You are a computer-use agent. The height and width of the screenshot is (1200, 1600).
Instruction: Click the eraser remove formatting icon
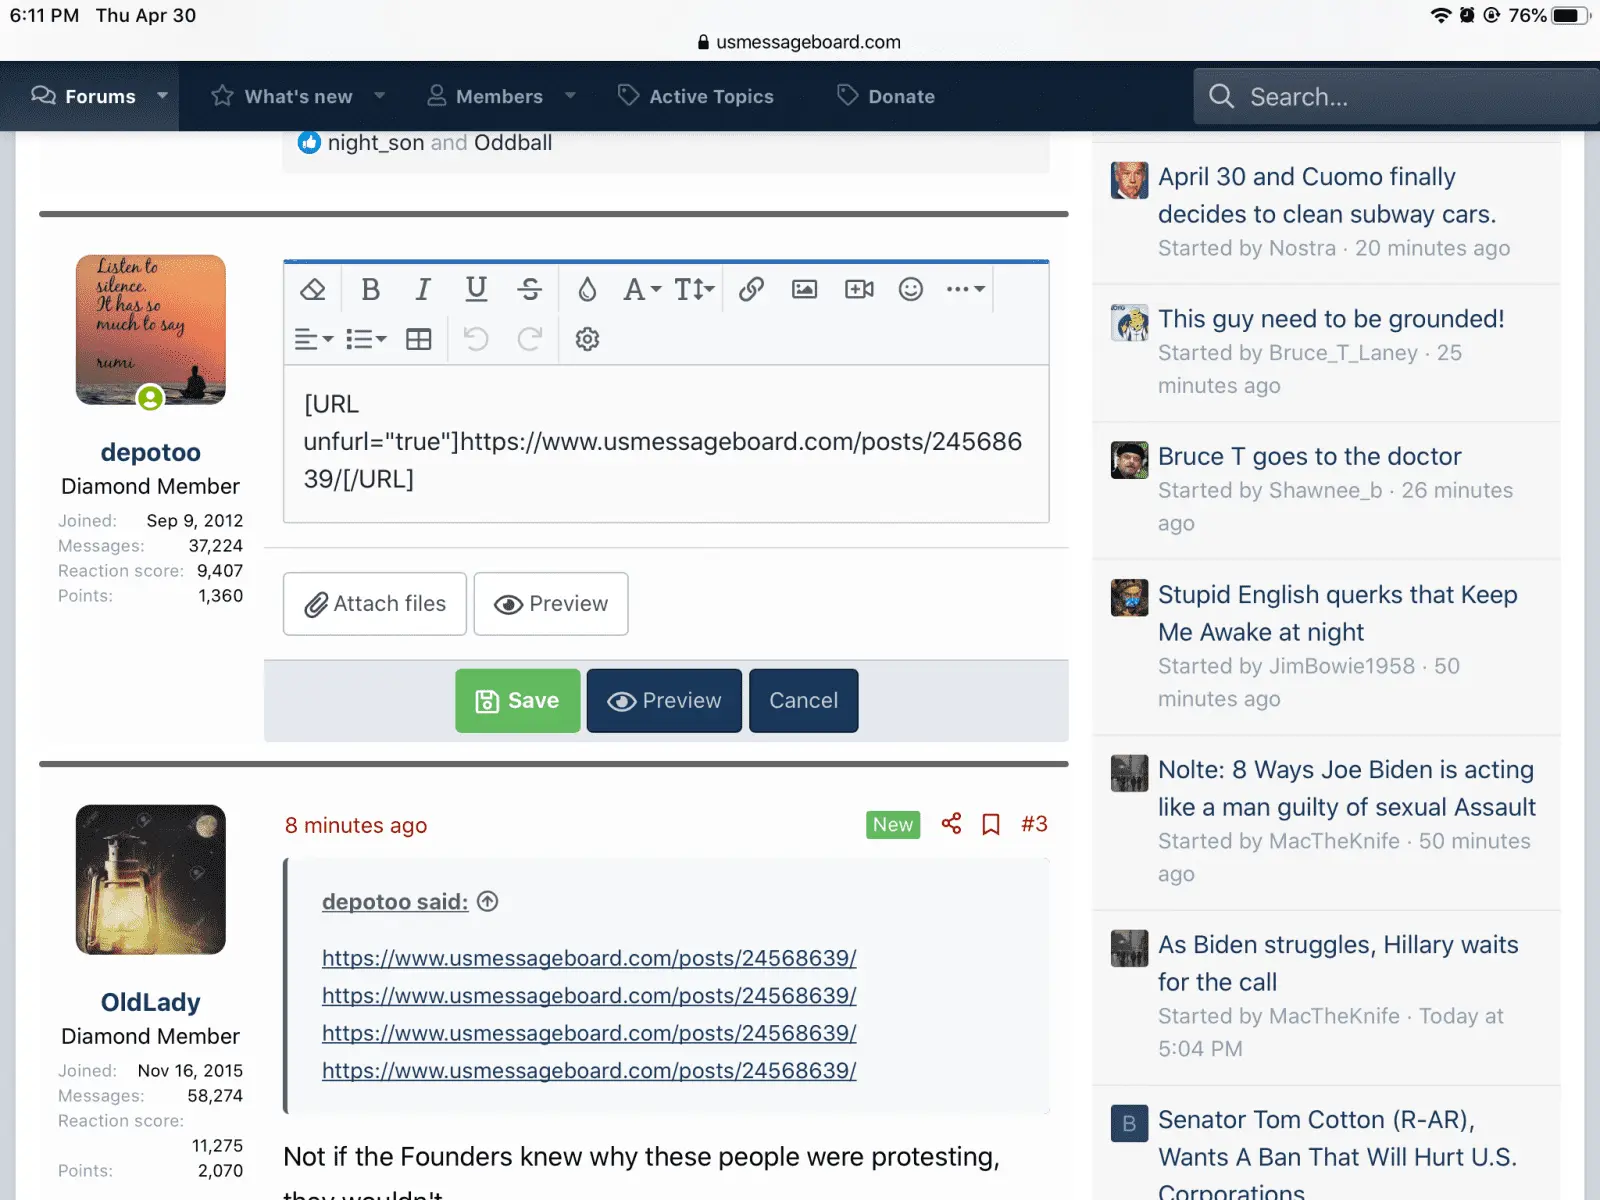click(313, 290)
